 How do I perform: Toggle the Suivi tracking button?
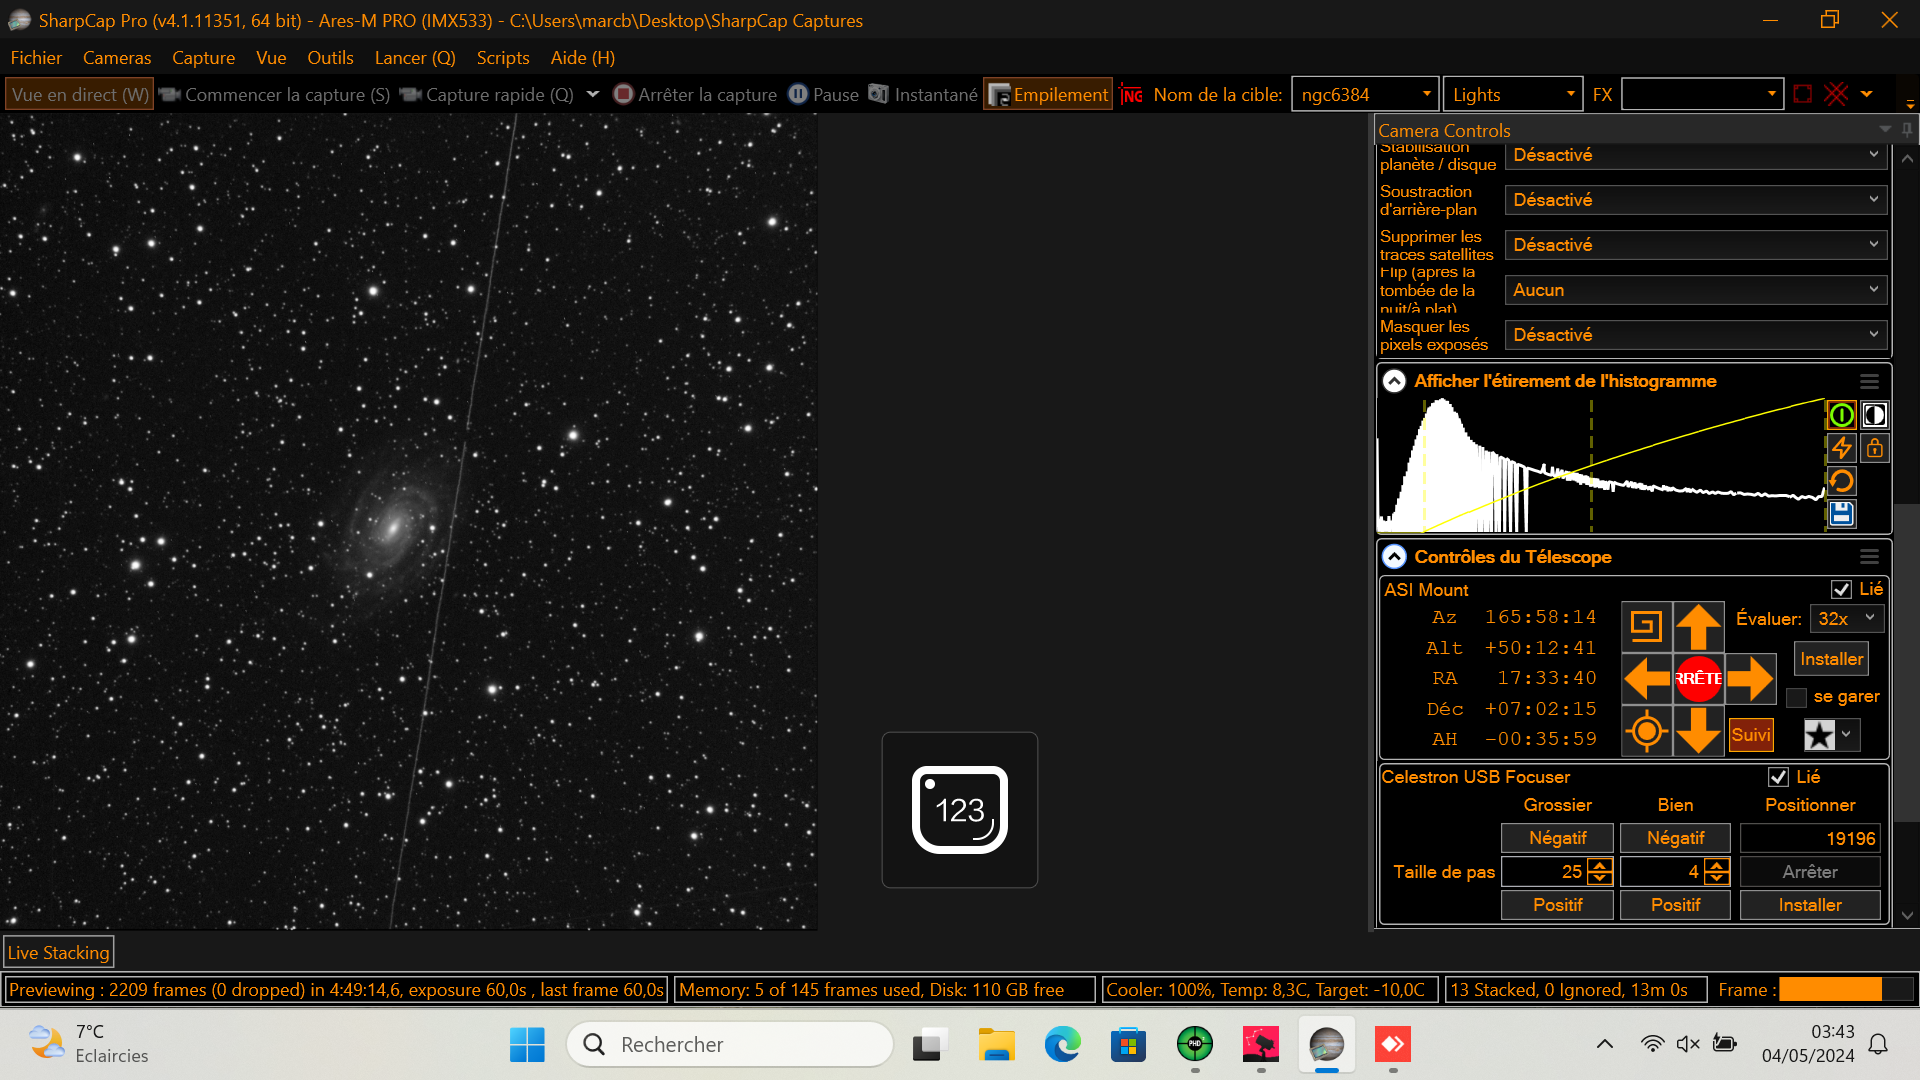pyautogui.click(x=1751, y=735)
